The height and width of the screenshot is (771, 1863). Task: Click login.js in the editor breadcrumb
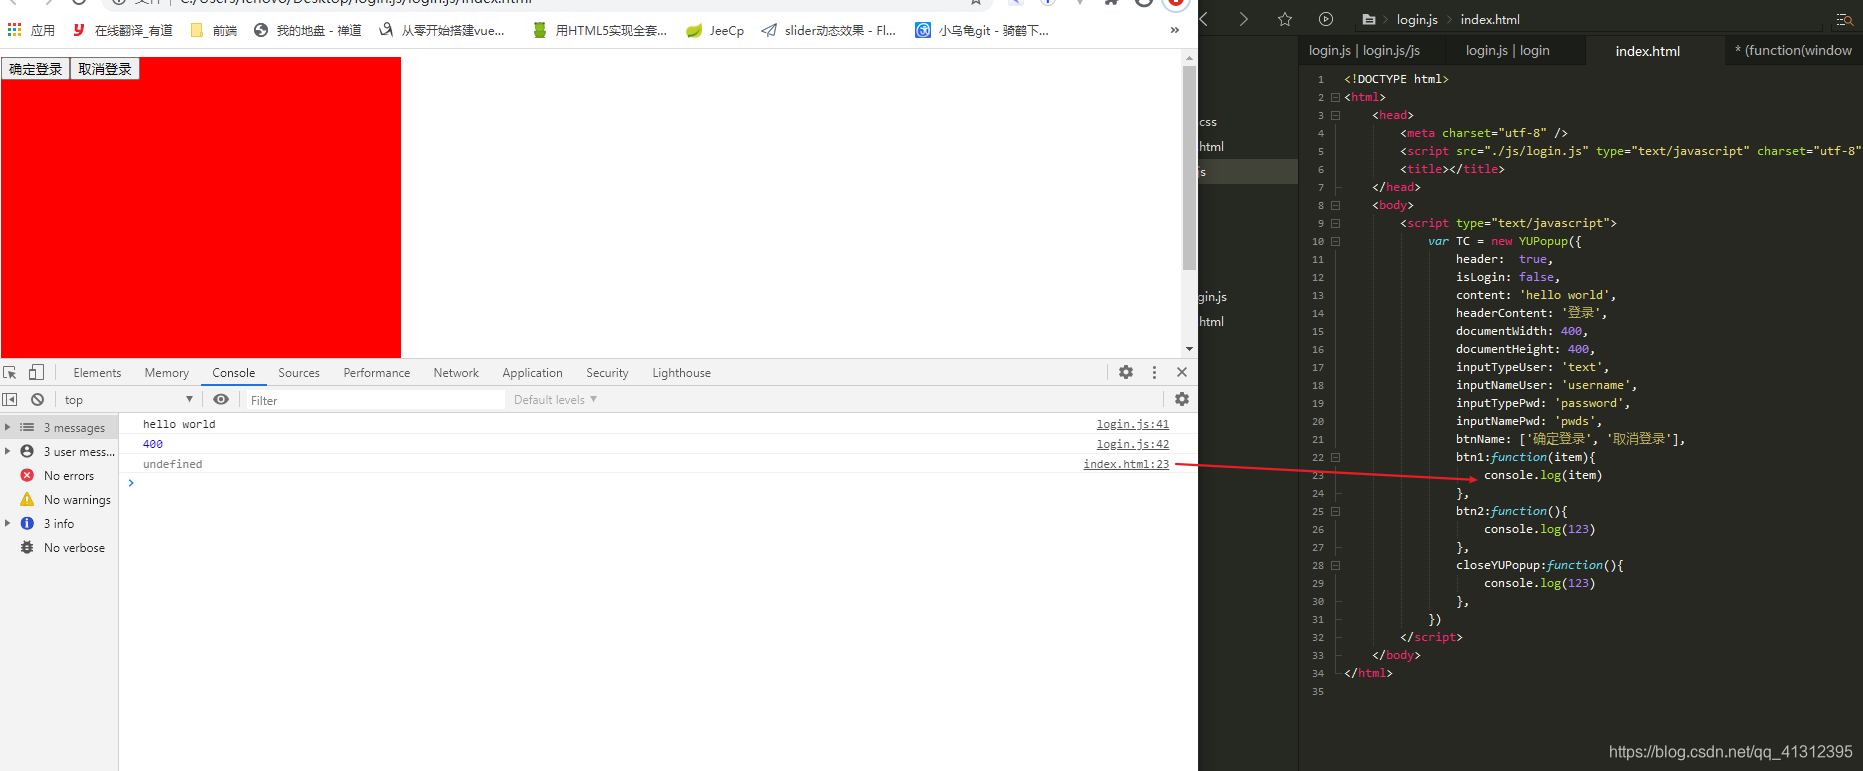(x=1417, y=19)
